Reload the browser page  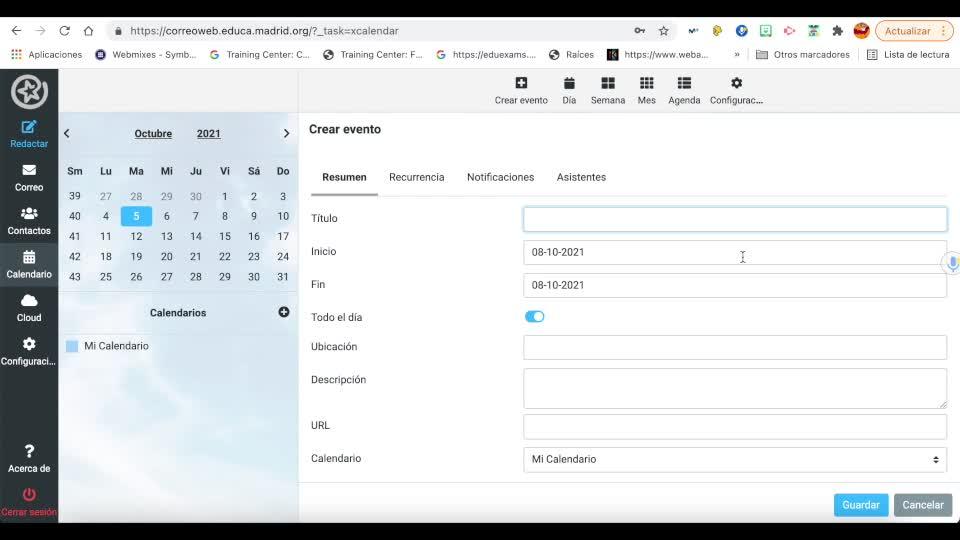point(64,31)
